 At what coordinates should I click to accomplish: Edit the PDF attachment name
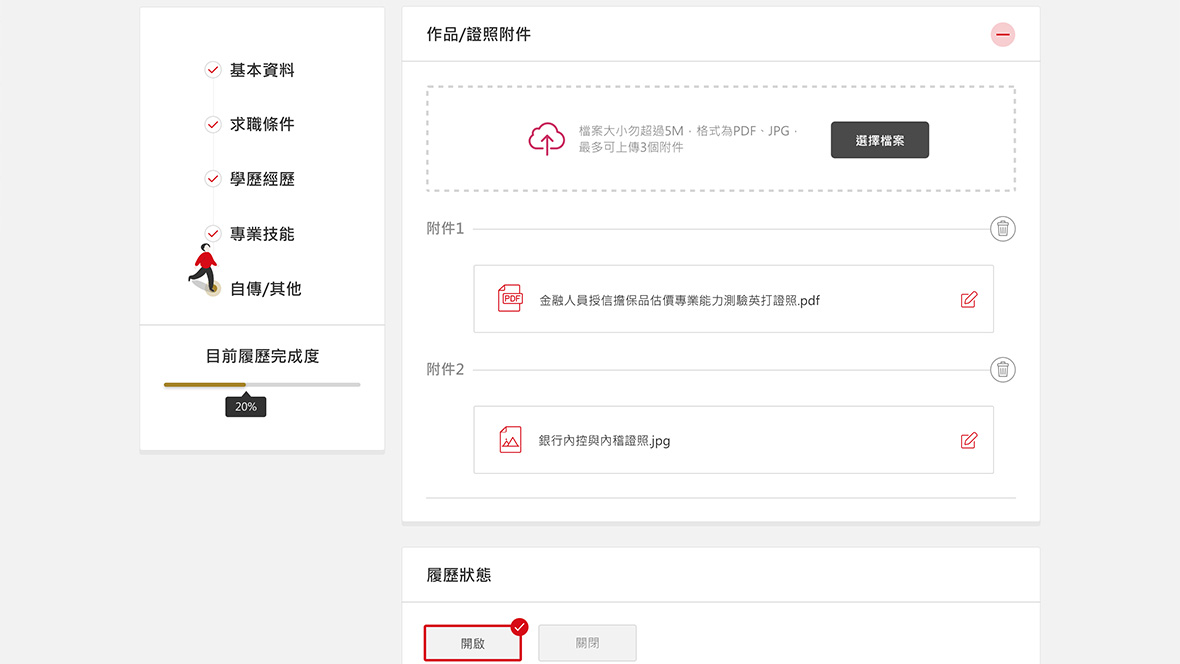(968, 299)
